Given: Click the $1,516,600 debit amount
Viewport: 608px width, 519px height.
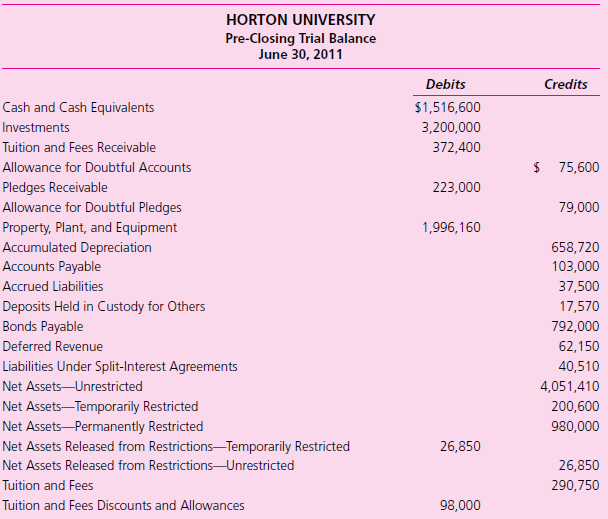Looking at the screenshot, I should point(447,107).
